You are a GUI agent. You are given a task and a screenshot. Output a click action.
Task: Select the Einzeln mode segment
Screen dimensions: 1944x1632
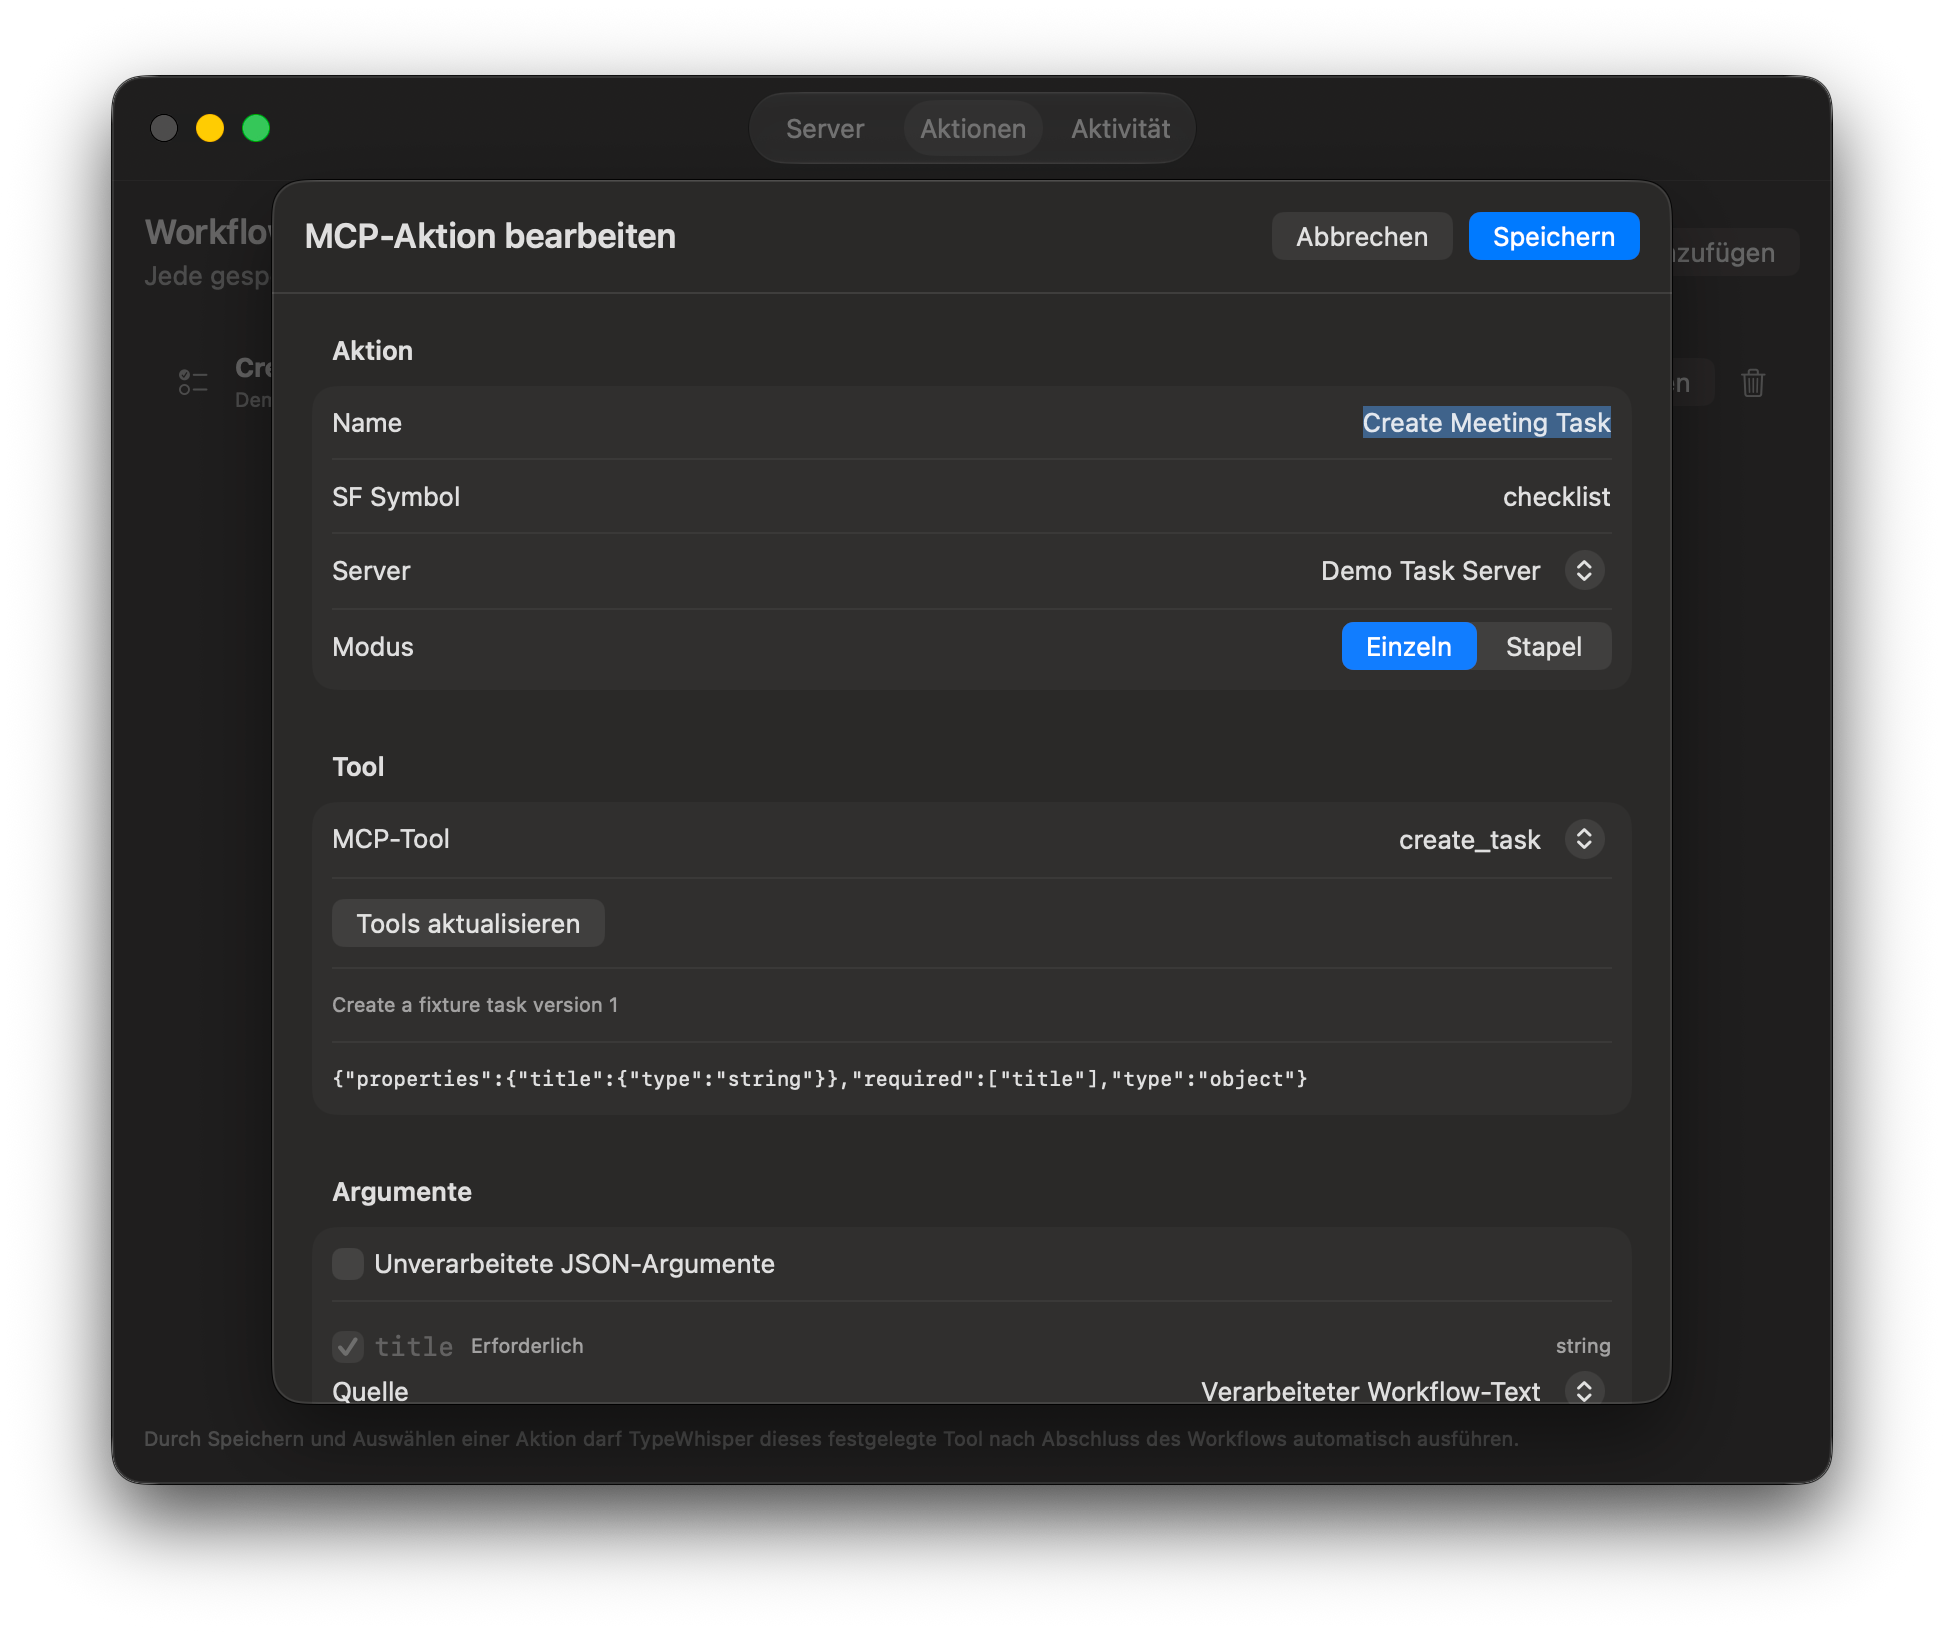pos(1408,647)
